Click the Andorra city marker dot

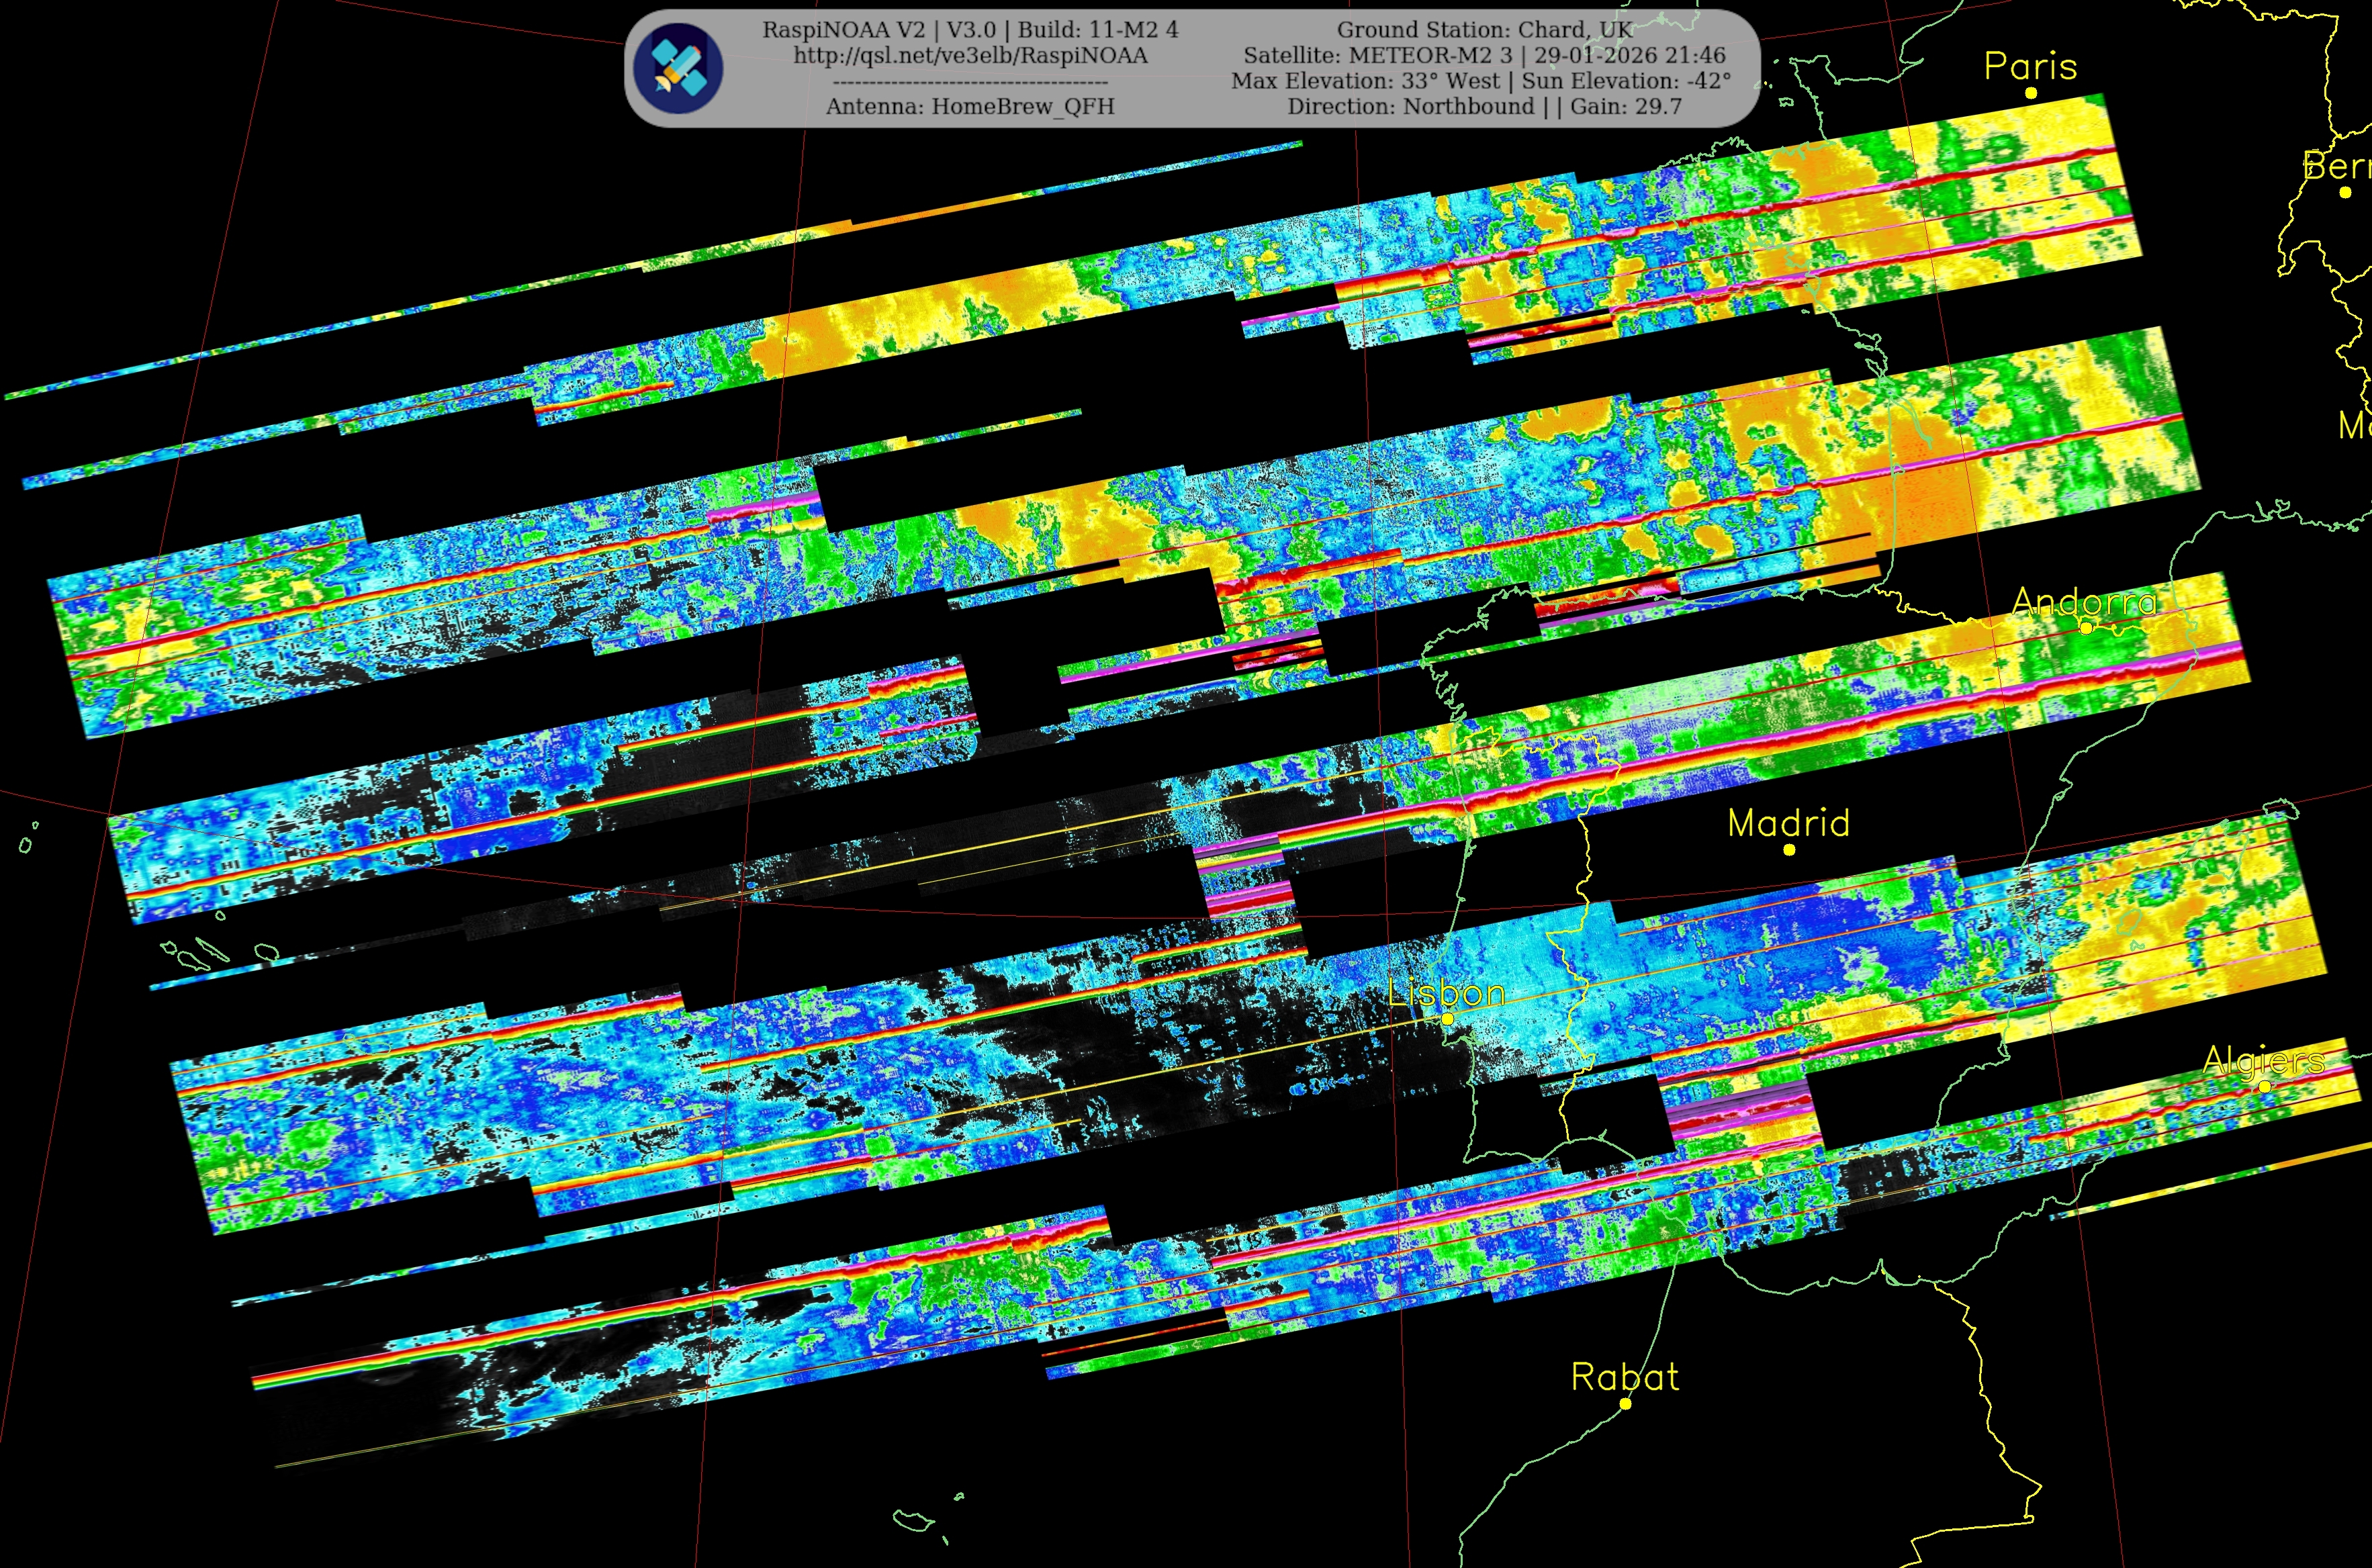pyautogui.click(x=2086, y=628)
